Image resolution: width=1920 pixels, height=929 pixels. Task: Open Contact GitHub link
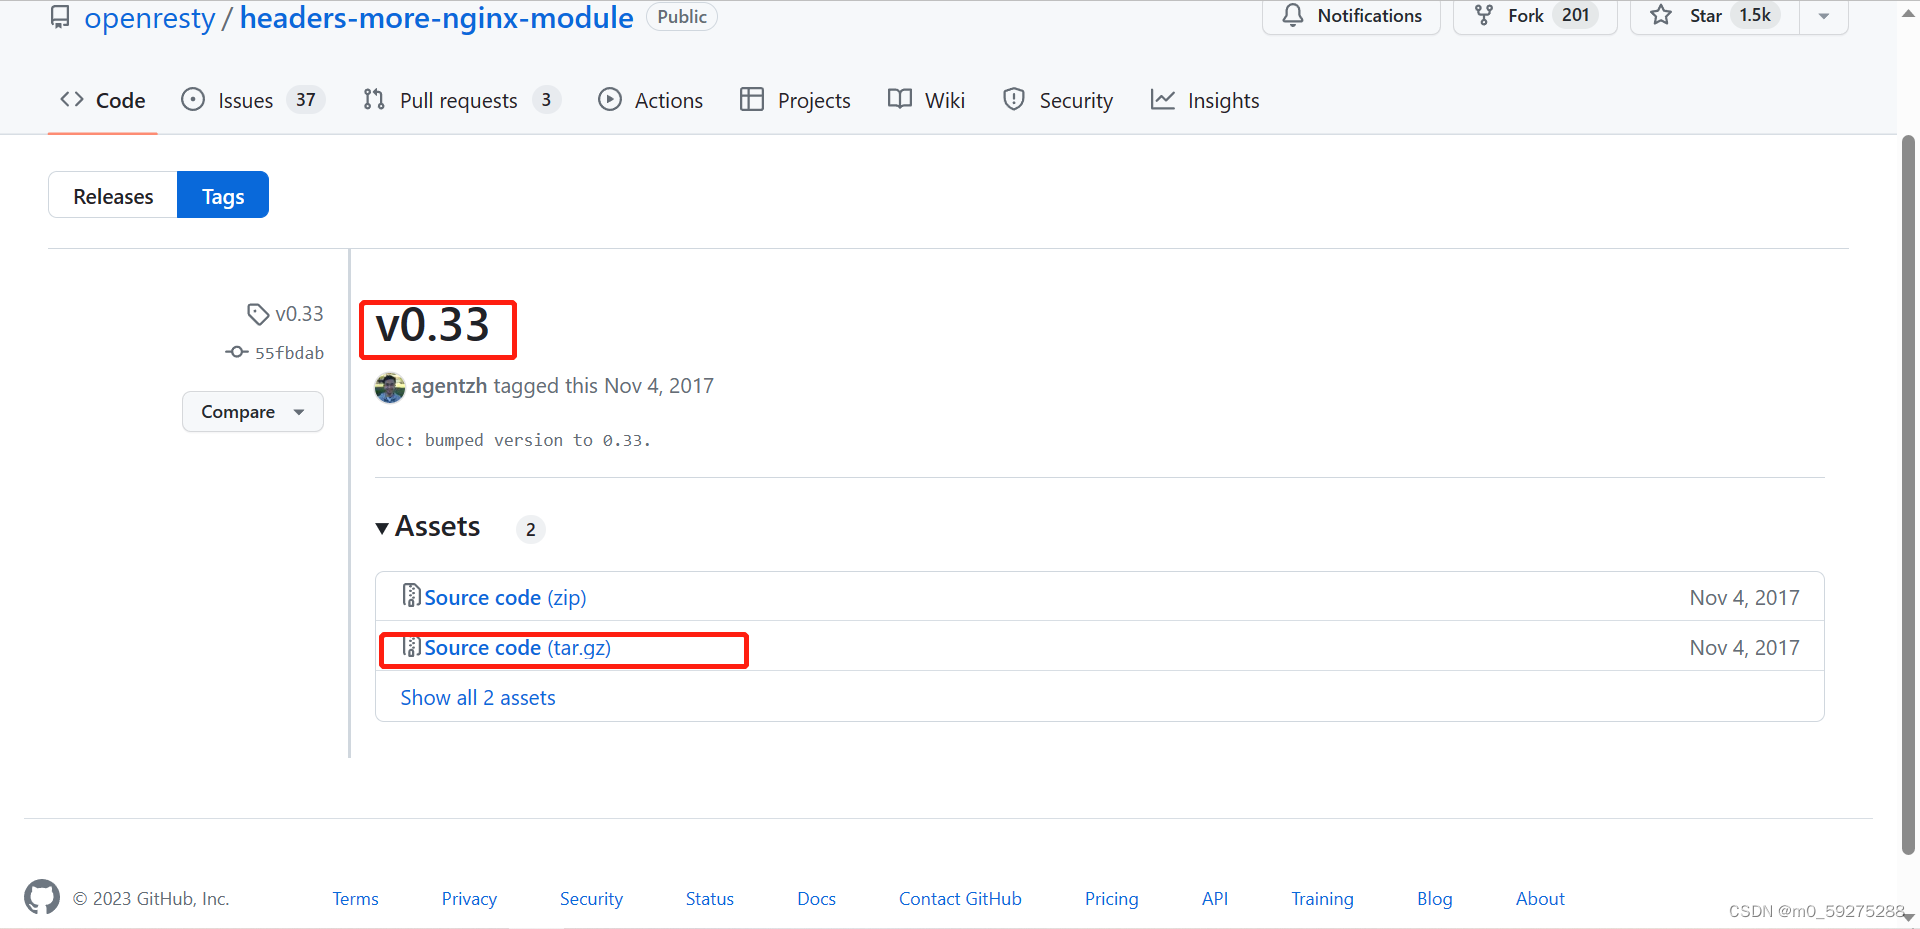(x=960, y=899)
